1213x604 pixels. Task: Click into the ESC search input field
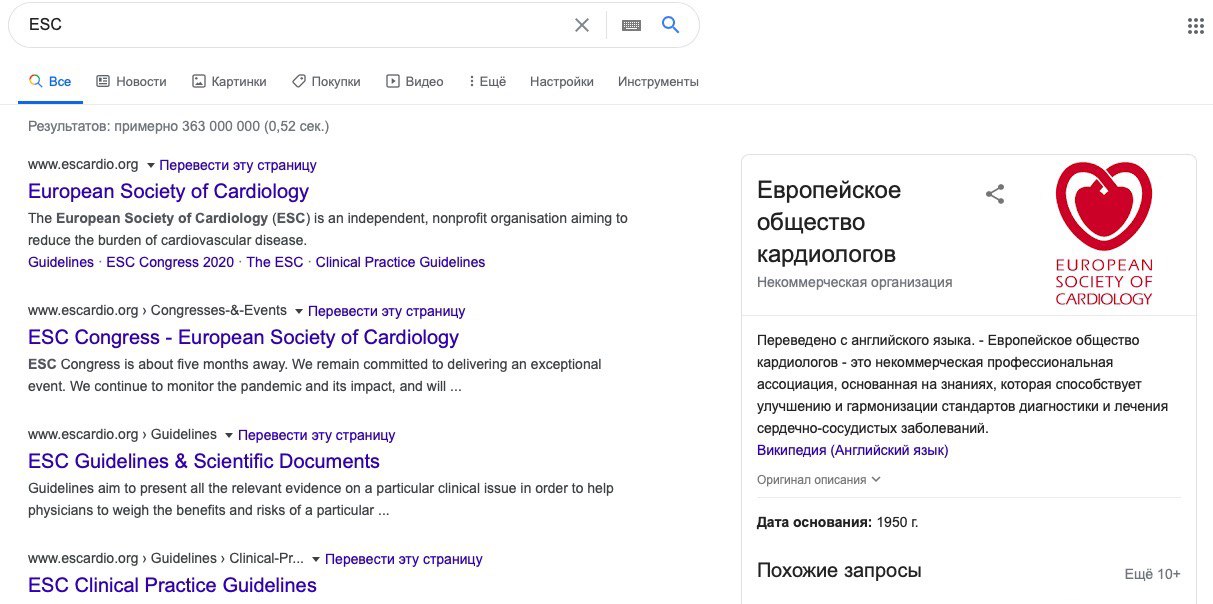[295, 25]
